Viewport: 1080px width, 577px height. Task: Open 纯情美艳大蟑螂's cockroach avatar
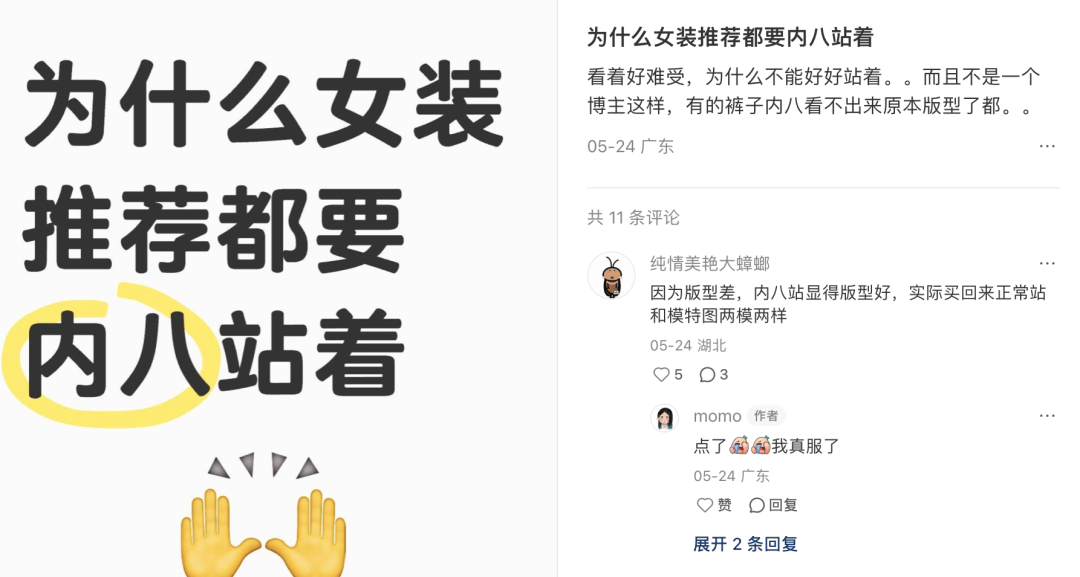click(611, 275)
